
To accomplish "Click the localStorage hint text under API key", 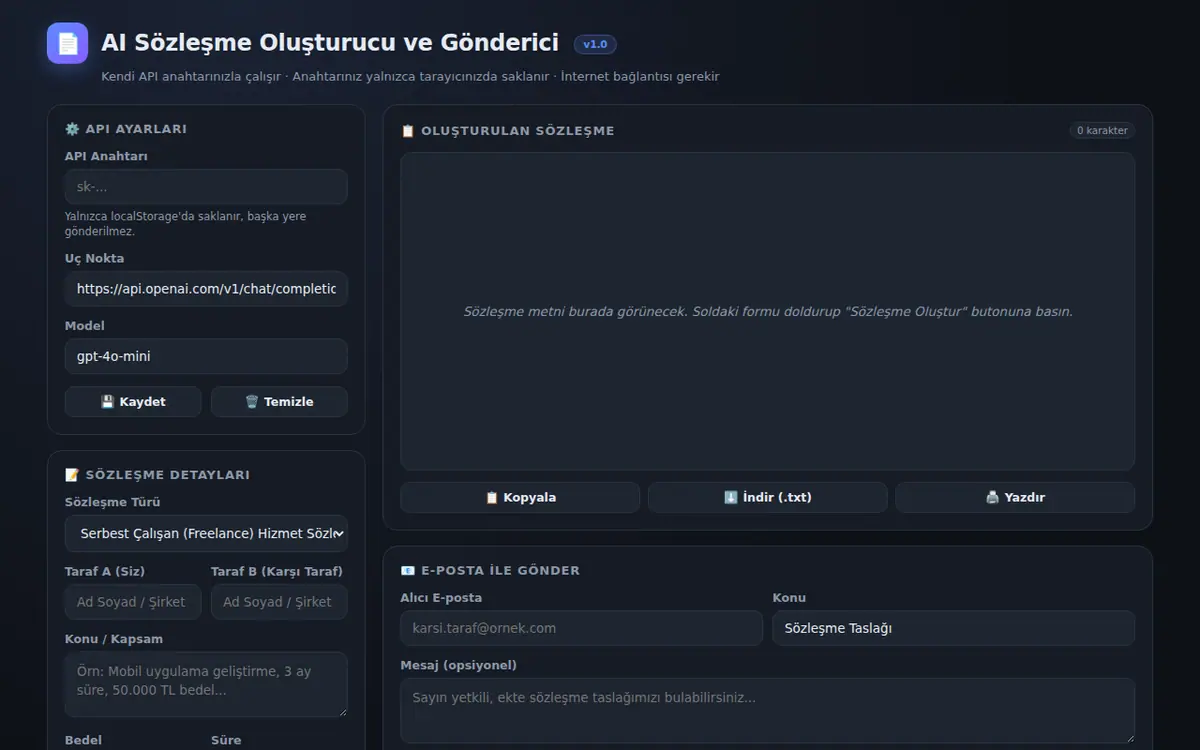I will click(x=186, y=224).
